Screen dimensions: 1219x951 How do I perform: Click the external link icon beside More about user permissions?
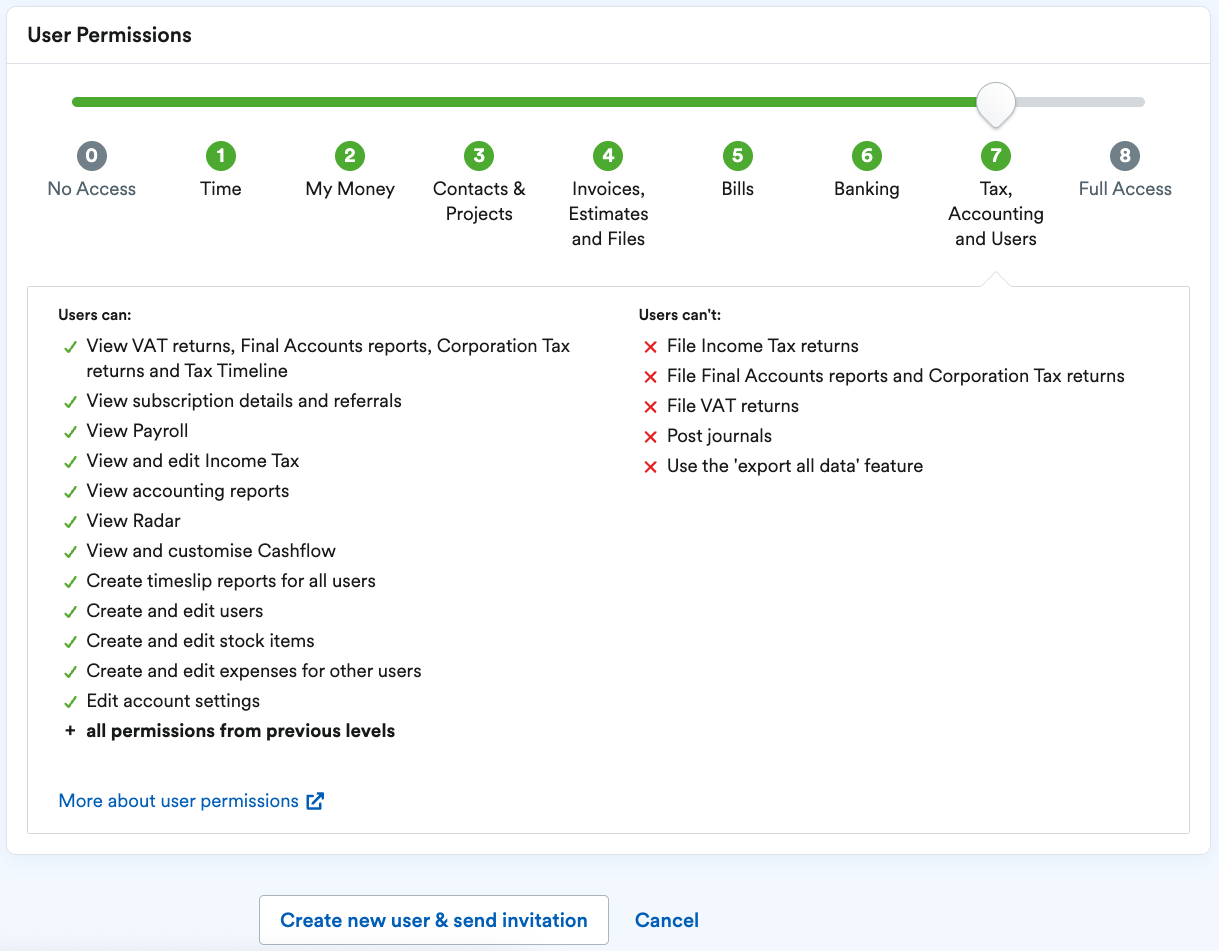click(315, 801)
